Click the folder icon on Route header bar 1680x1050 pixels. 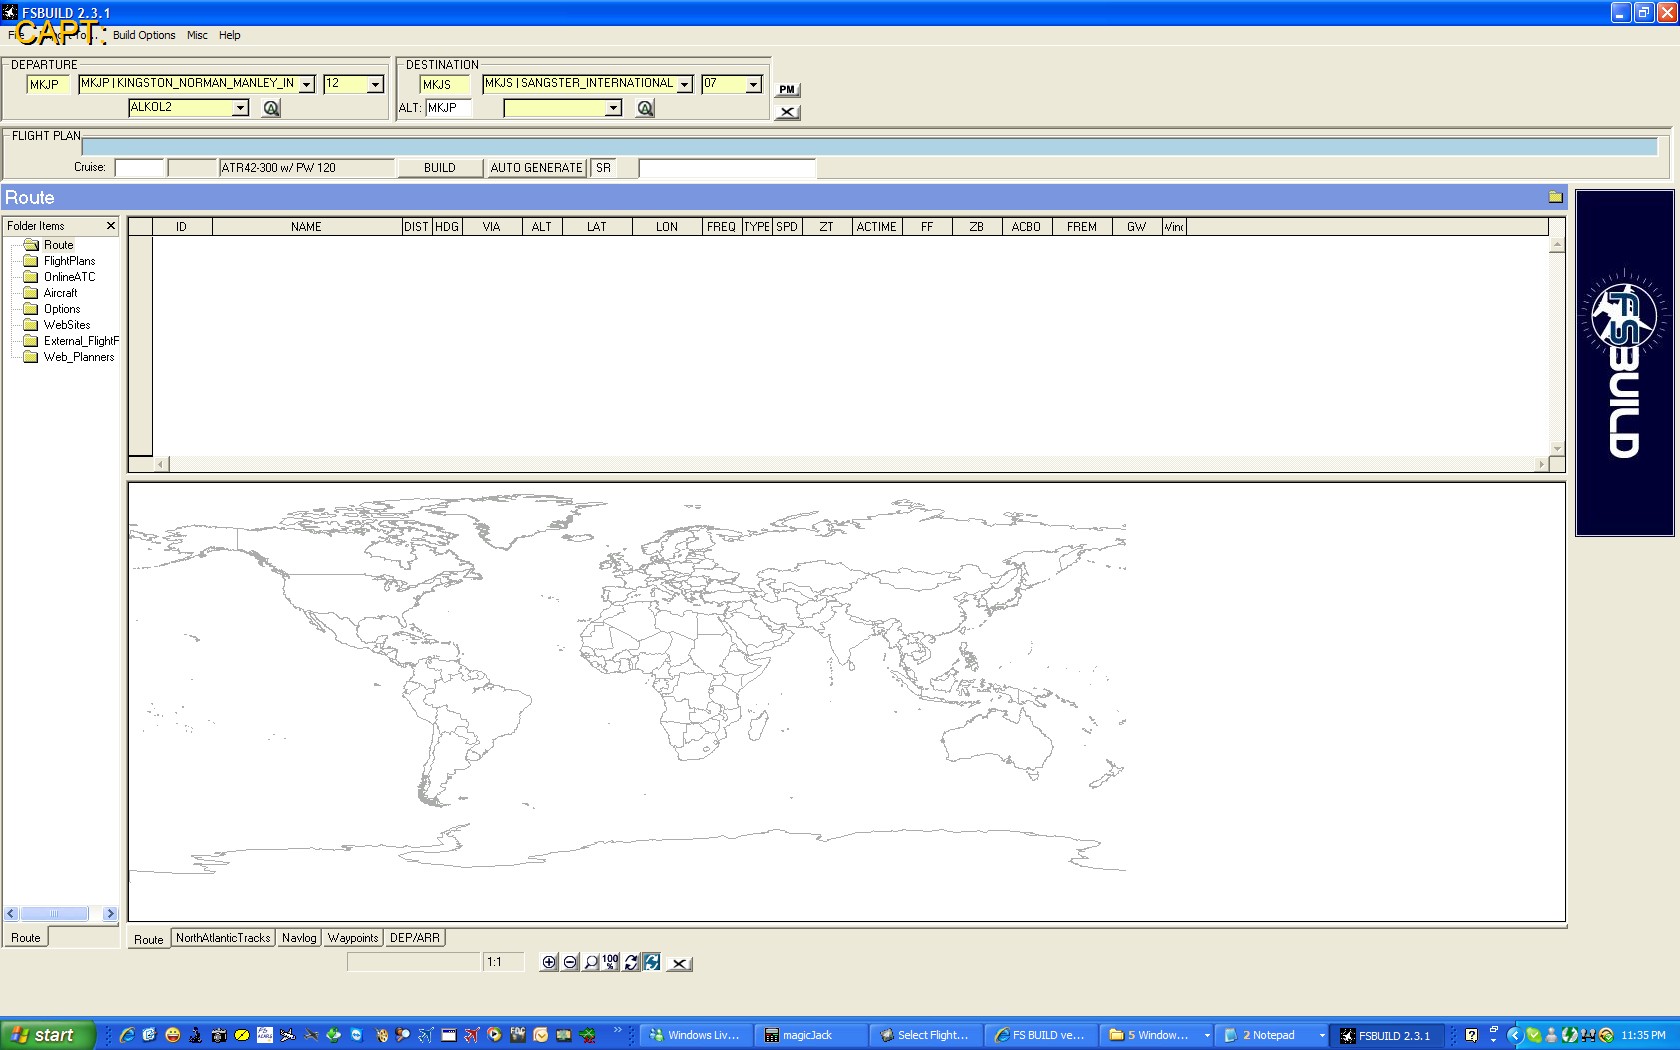click(x=1555, y=197)
